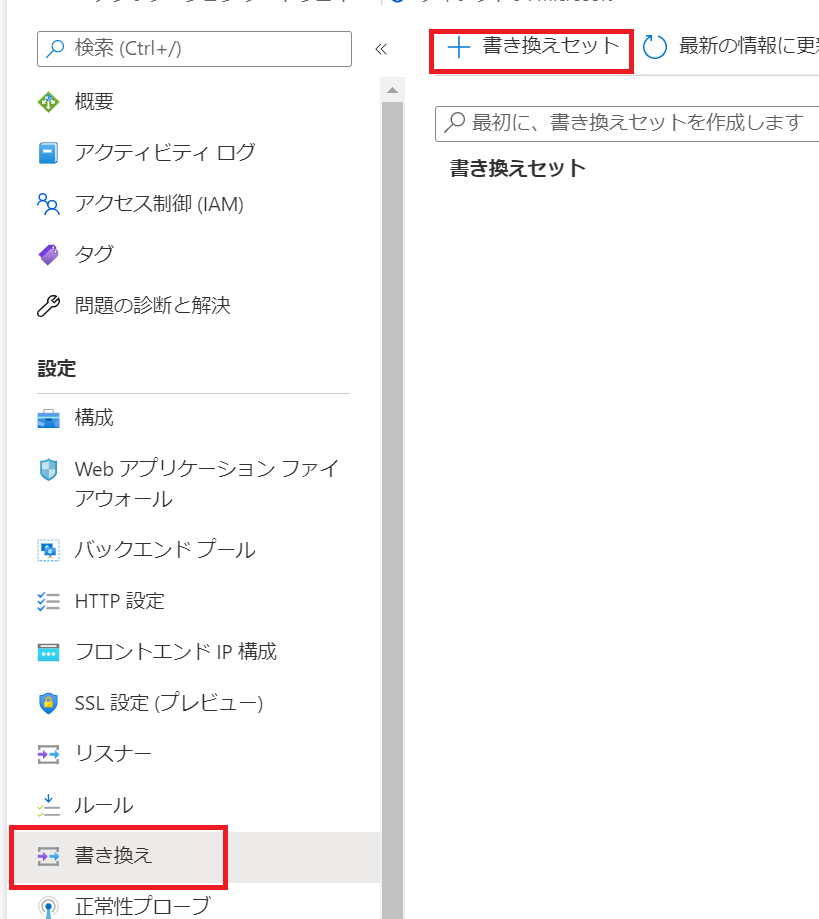Click the HTTP 設定 checklist icon
Screen dimensions: 819x919
coord(48,601)
